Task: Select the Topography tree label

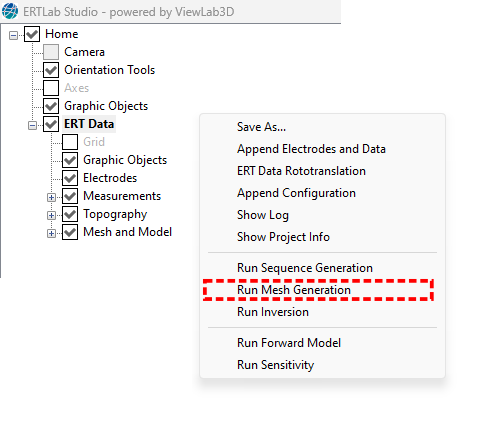Action: click(x=115, y=214)
